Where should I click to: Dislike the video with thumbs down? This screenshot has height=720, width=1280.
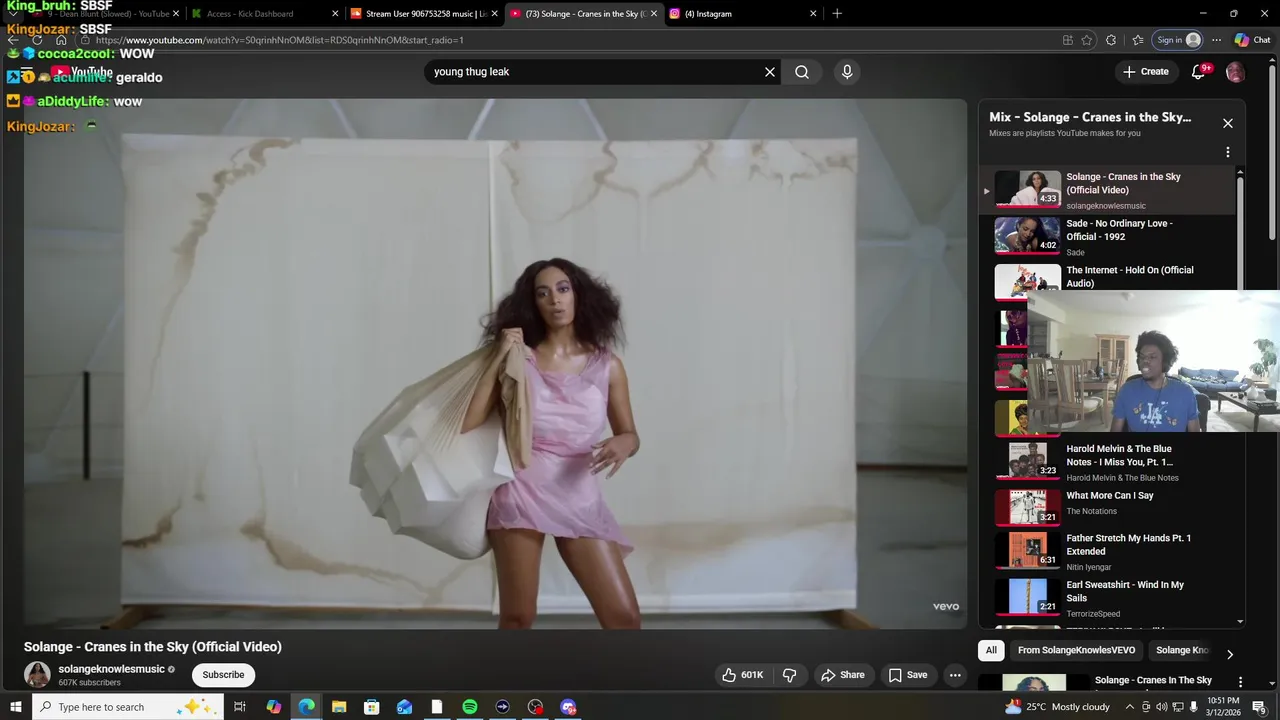point(789,675)
